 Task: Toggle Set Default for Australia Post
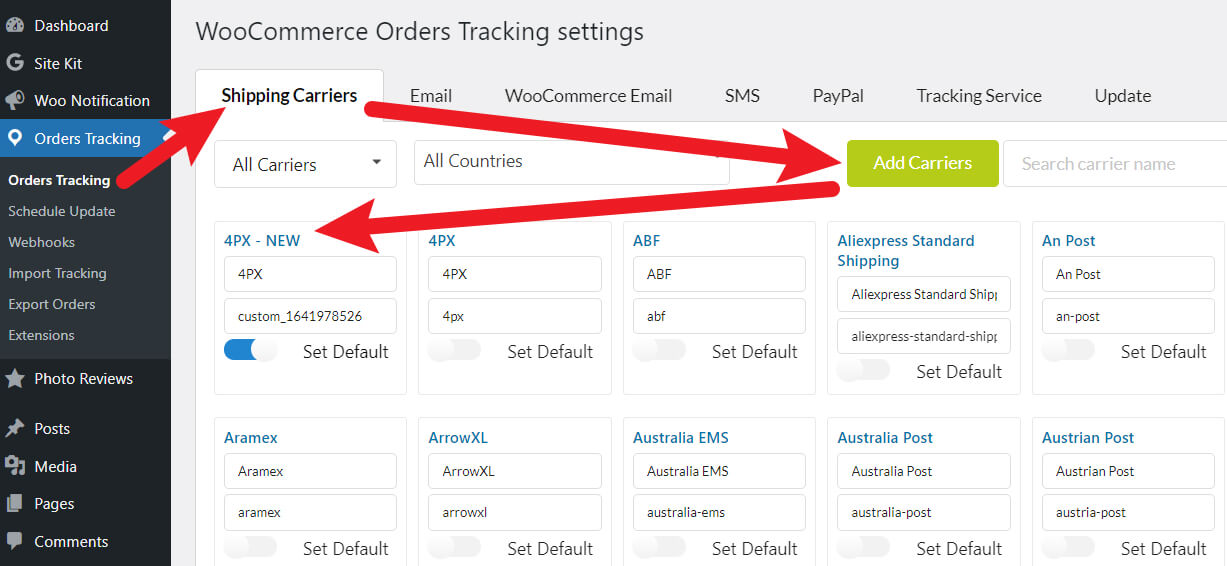864,547
